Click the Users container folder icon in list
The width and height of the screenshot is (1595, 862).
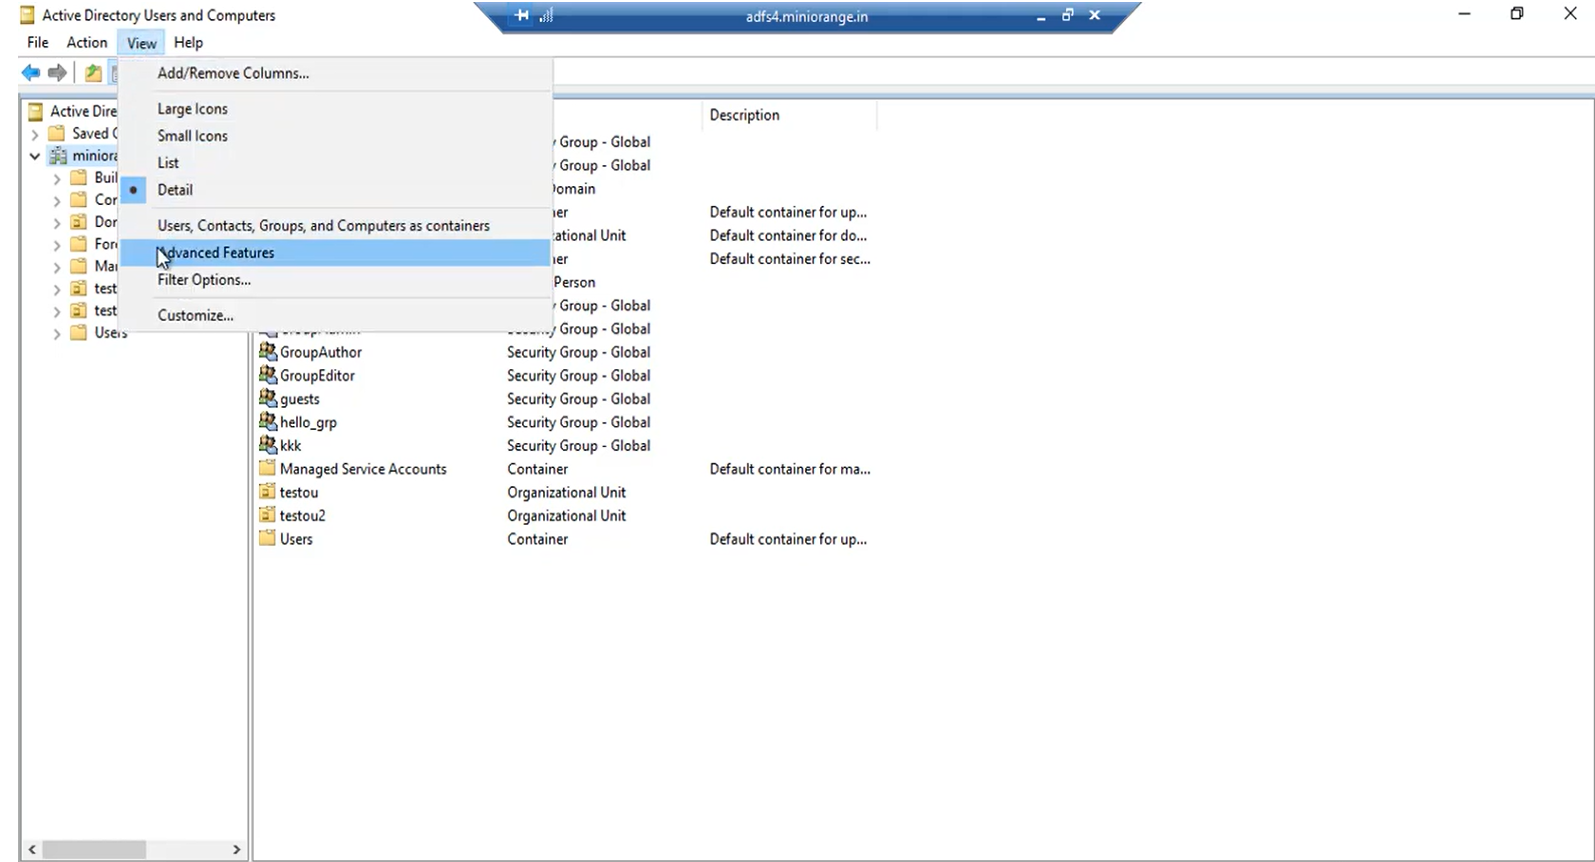point(267,538)
